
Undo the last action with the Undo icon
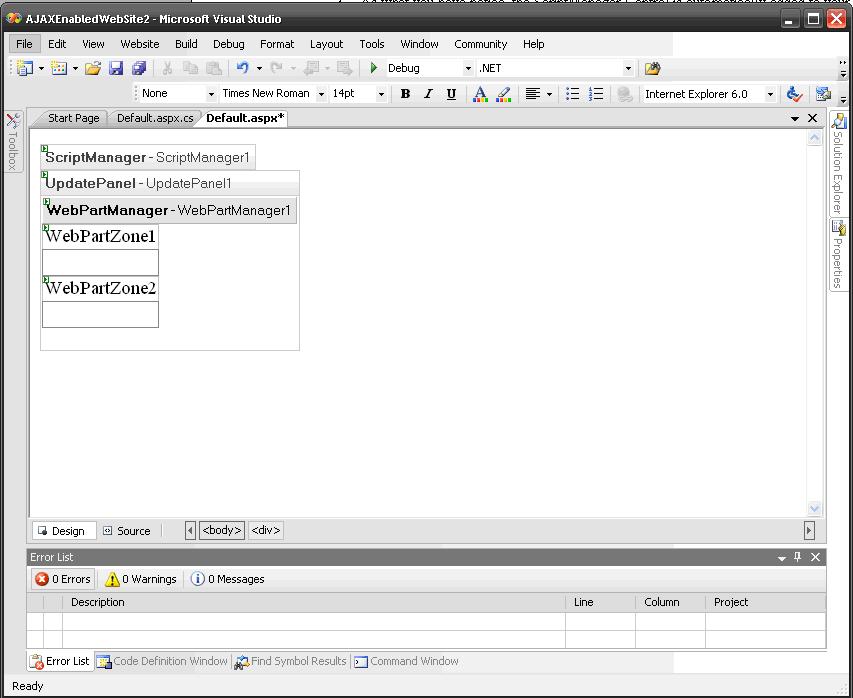[243, 68]
